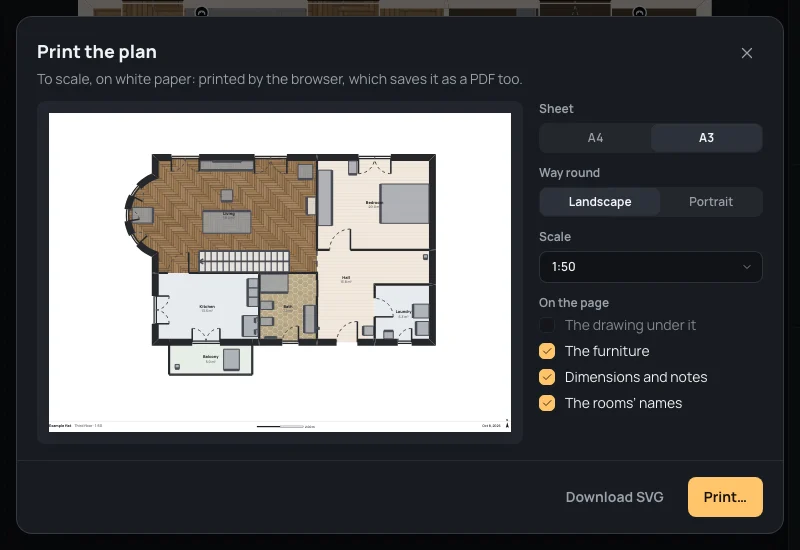800x550 pixels.
Task: Open the Scale dropdown showing 1:50
Action: [x=651, y=267]
